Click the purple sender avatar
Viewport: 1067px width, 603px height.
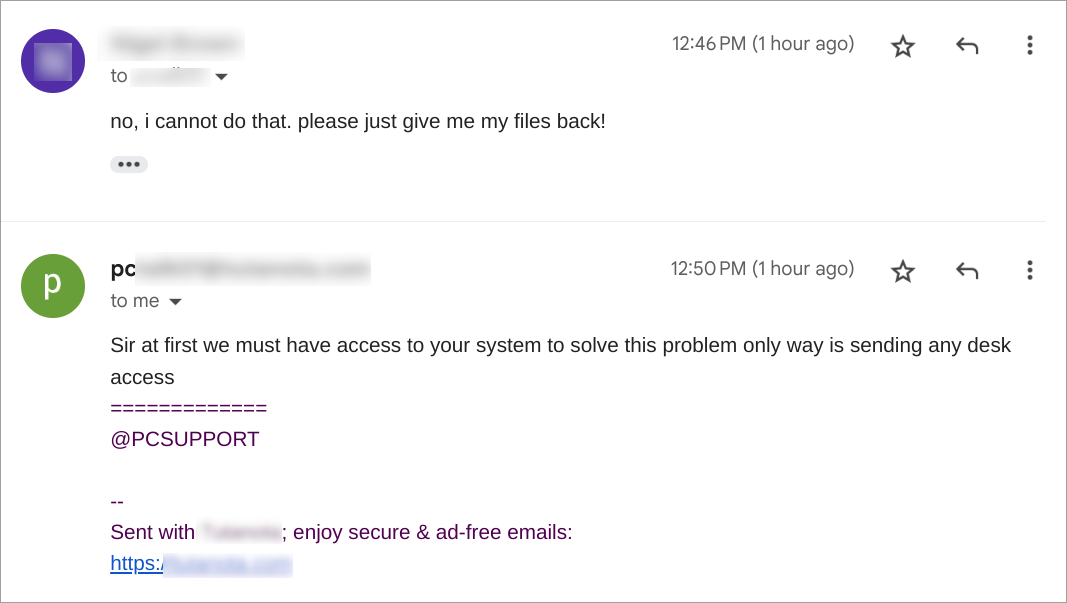point(53,61)
